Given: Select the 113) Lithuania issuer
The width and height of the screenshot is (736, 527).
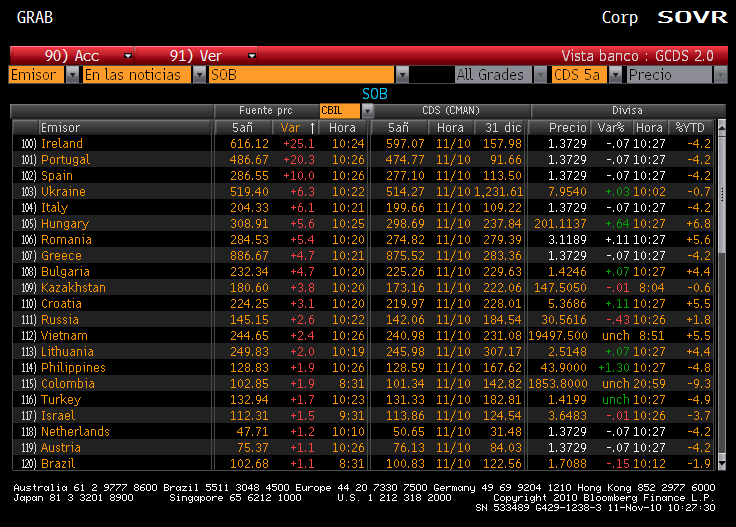Looking at the screenshot, I should click(67, 351).
